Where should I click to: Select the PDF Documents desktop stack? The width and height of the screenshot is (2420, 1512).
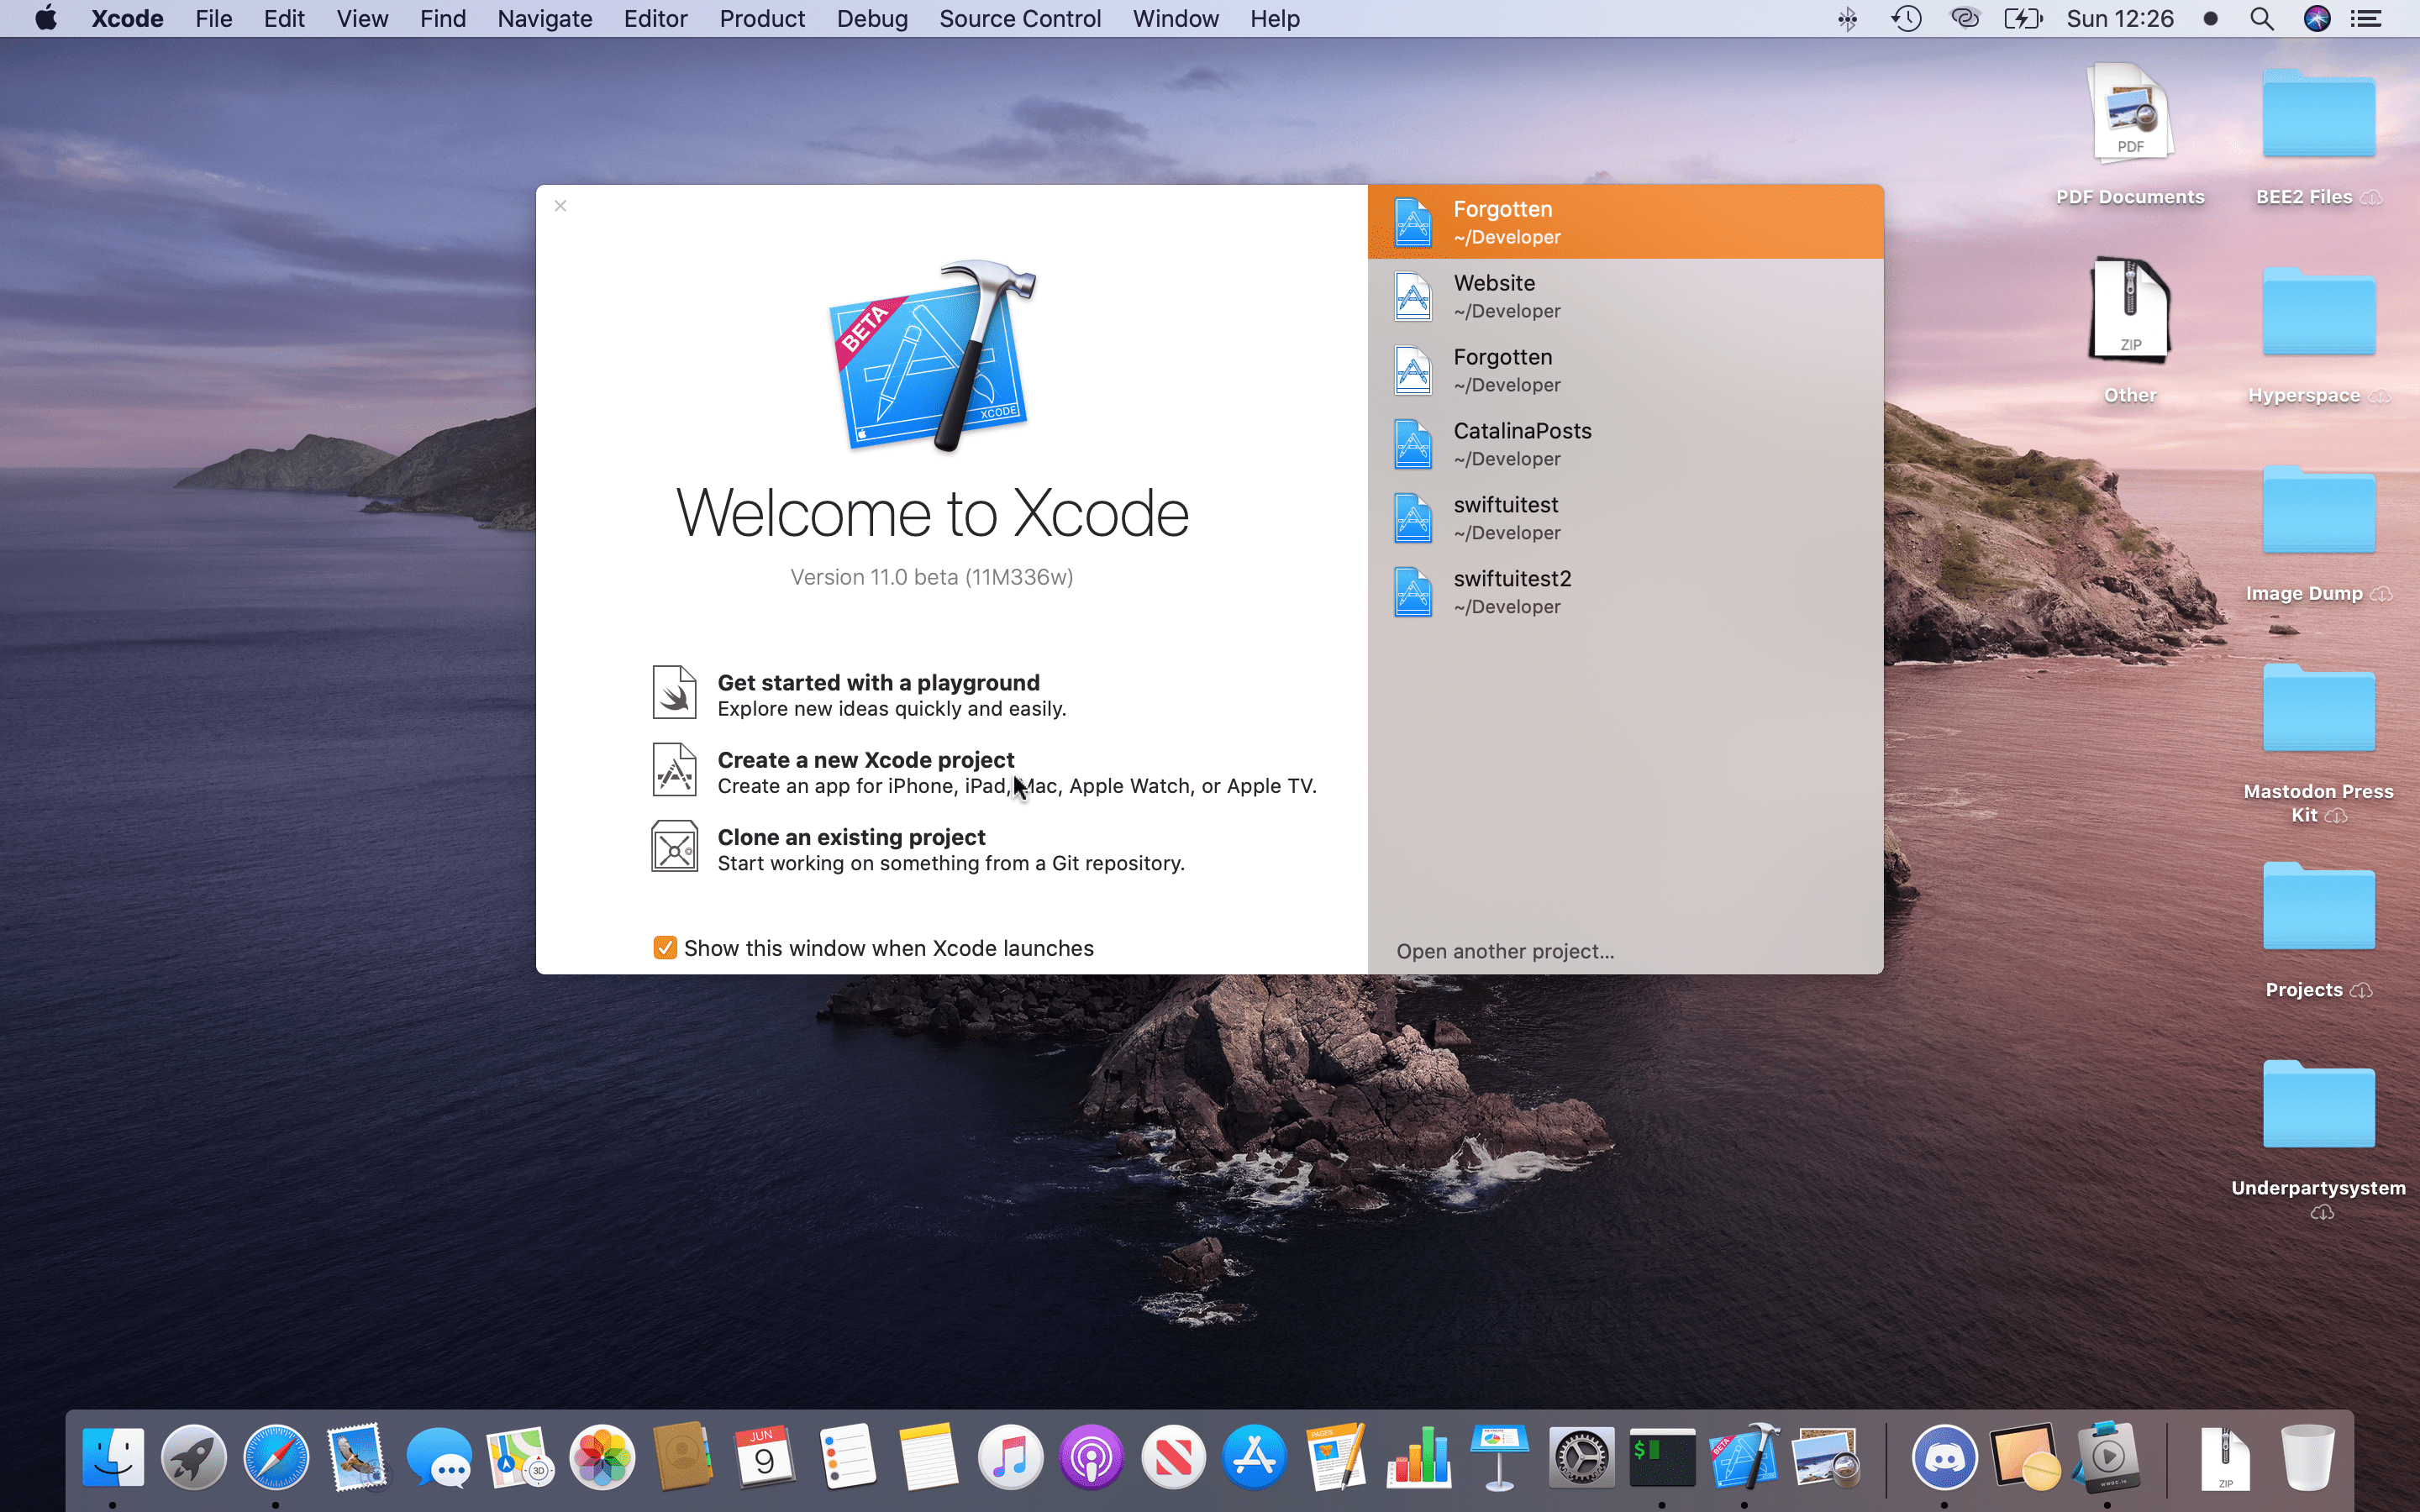(2130, 135)
